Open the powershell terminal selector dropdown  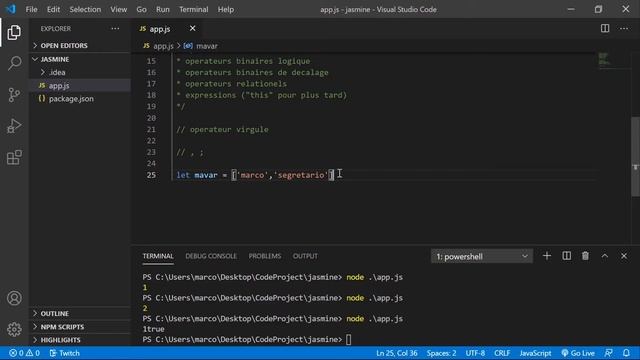click(482, 256)
